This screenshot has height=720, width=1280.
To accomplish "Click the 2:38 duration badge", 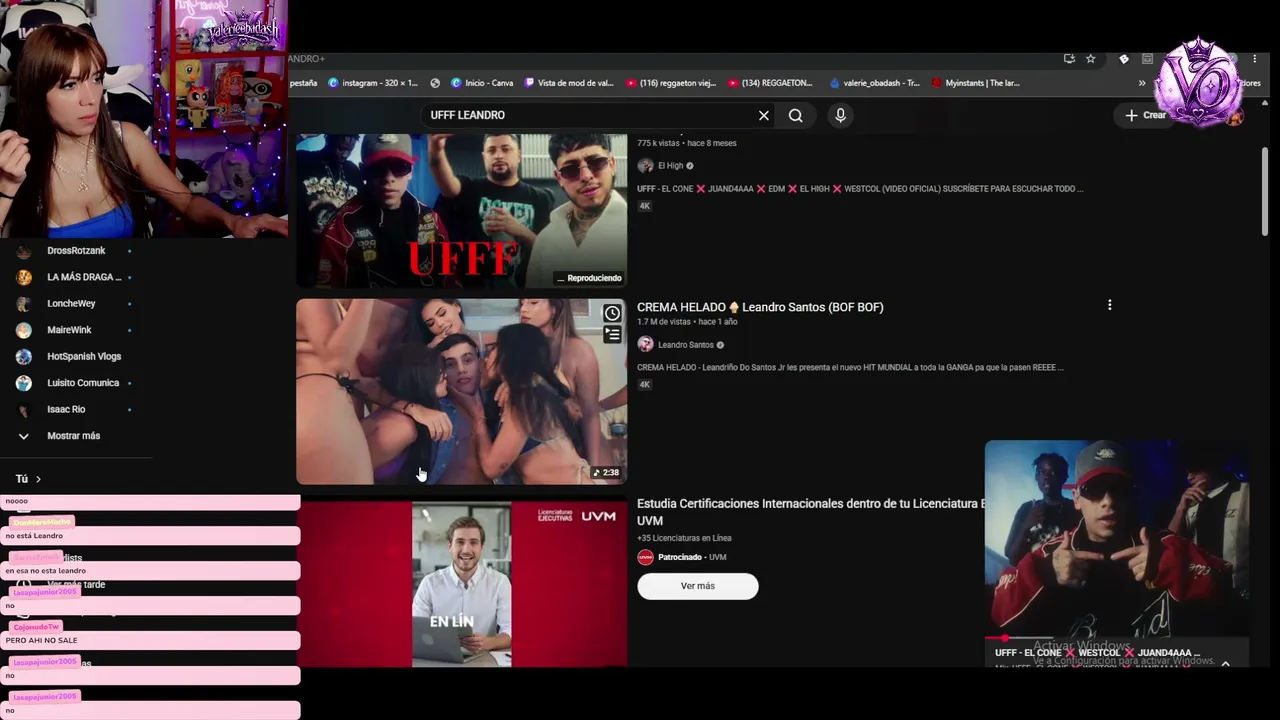I will pyautogui.click(x=606, y=472).
